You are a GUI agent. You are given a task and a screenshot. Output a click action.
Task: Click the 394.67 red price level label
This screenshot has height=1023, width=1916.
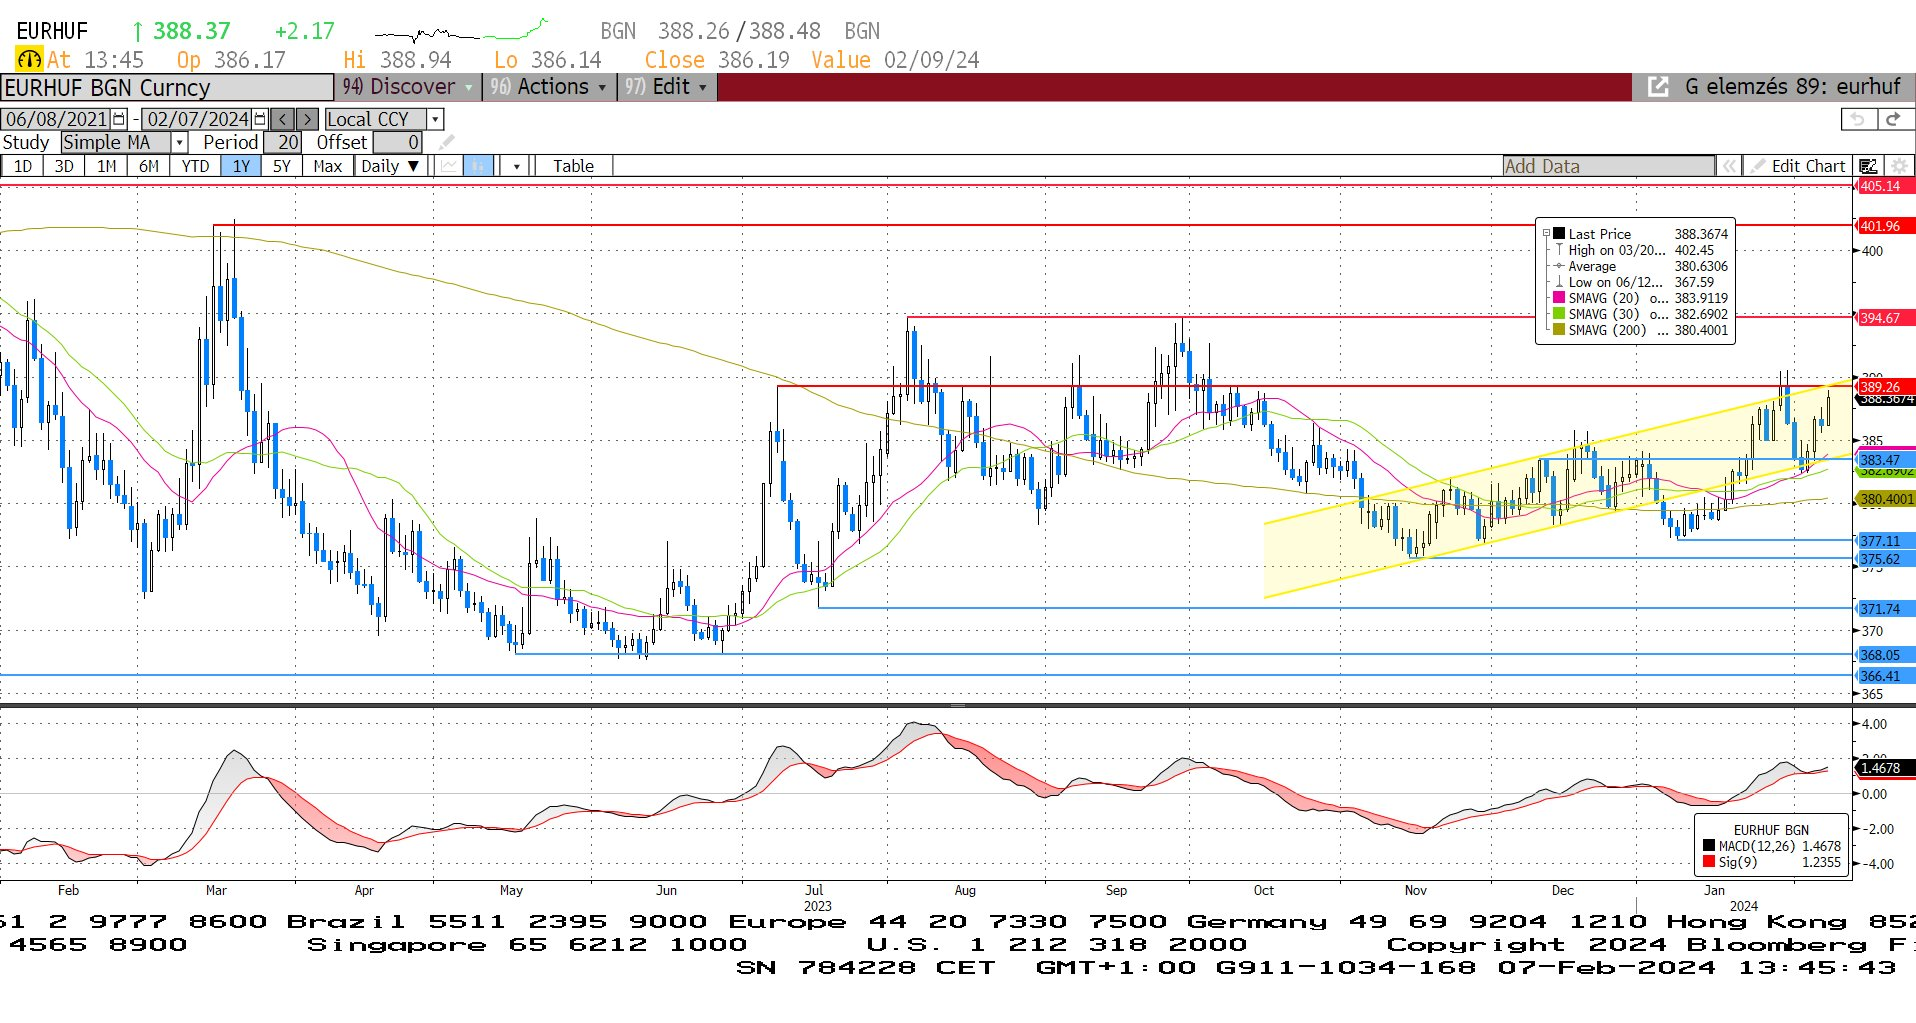pyautogui.click(x=1885, y=318)
